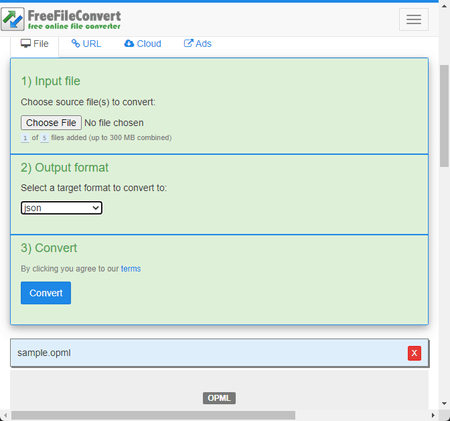The image size is (450, 421).
Task: Click the "3) Convert" heading
Action: tap(49, 248)
